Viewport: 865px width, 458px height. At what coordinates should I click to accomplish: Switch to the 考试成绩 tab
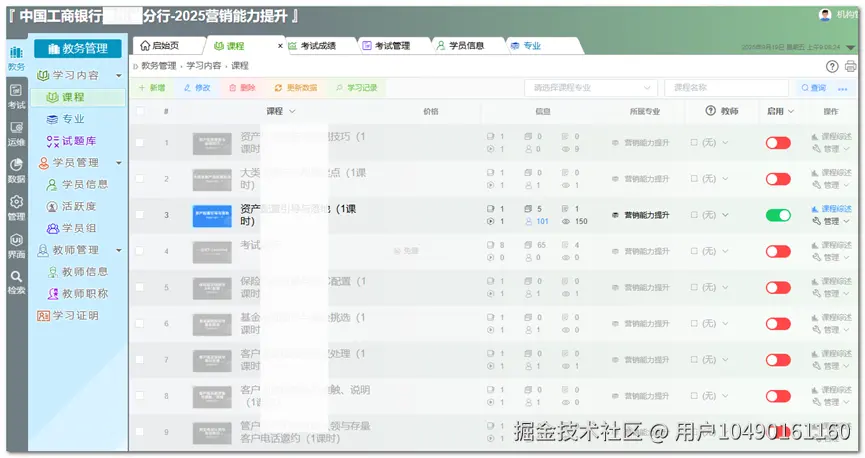coord(318,46)
